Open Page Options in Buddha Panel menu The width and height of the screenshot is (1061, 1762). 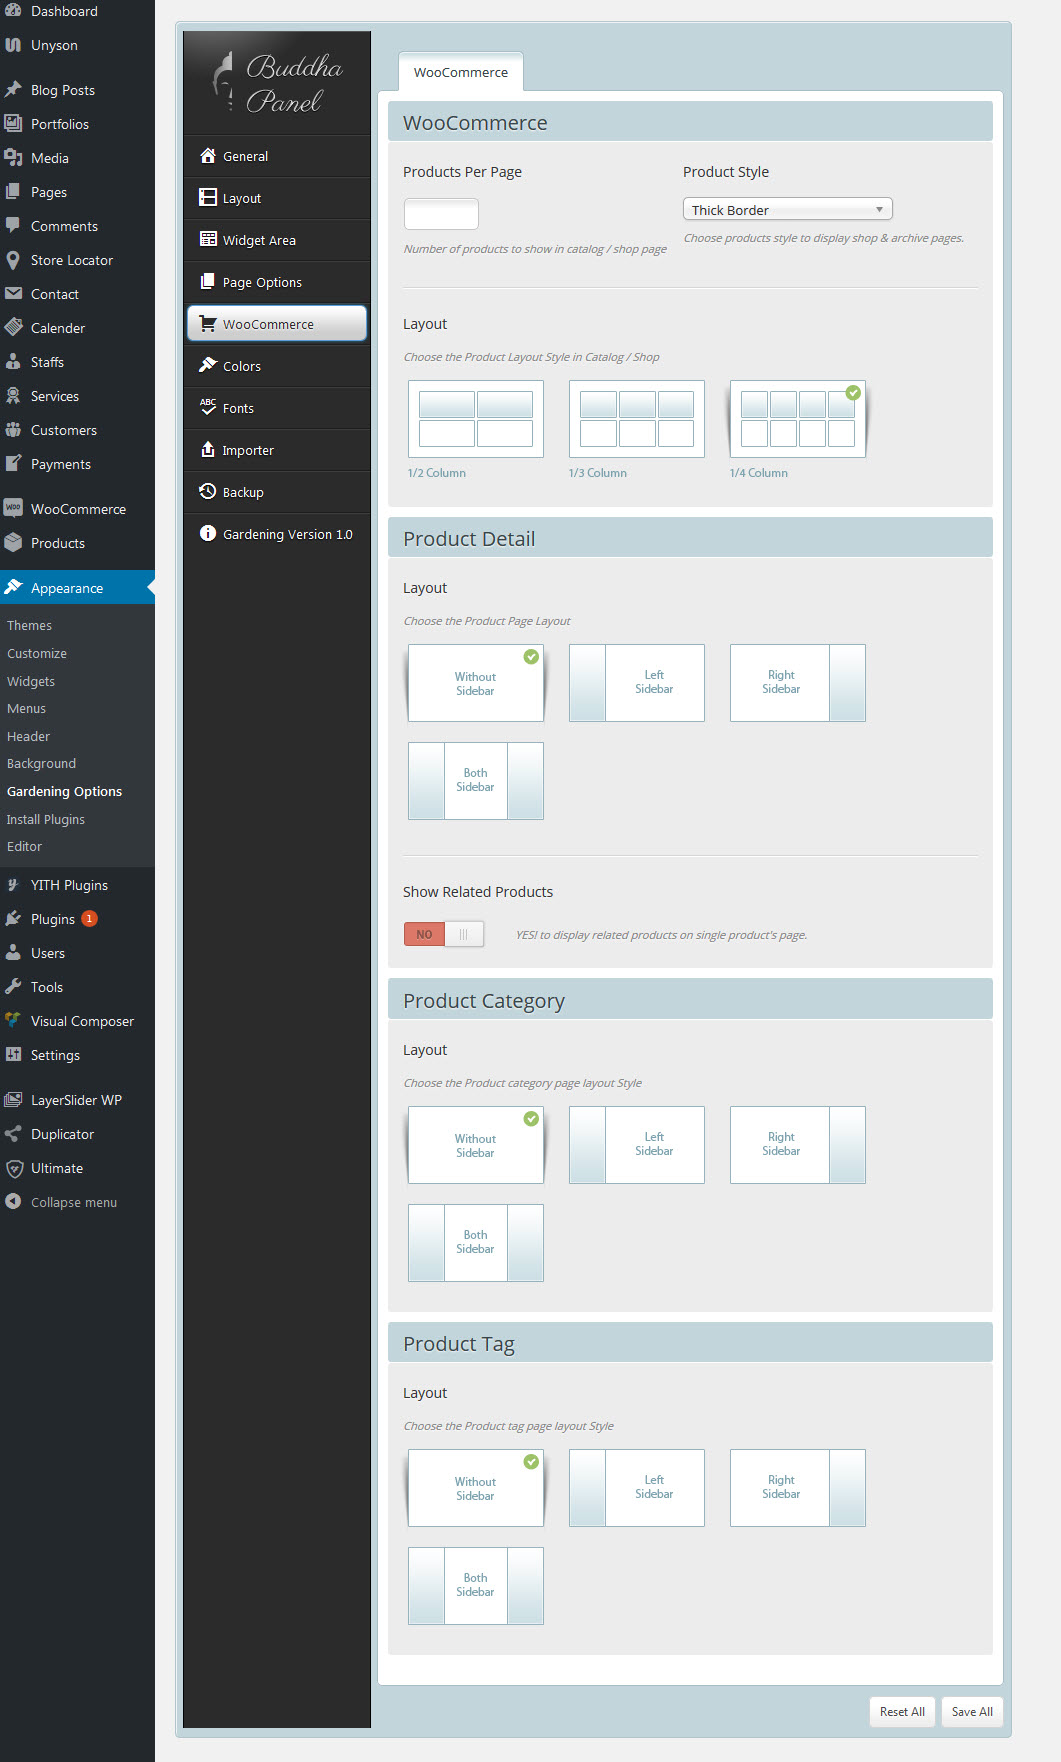coord(277,282)
